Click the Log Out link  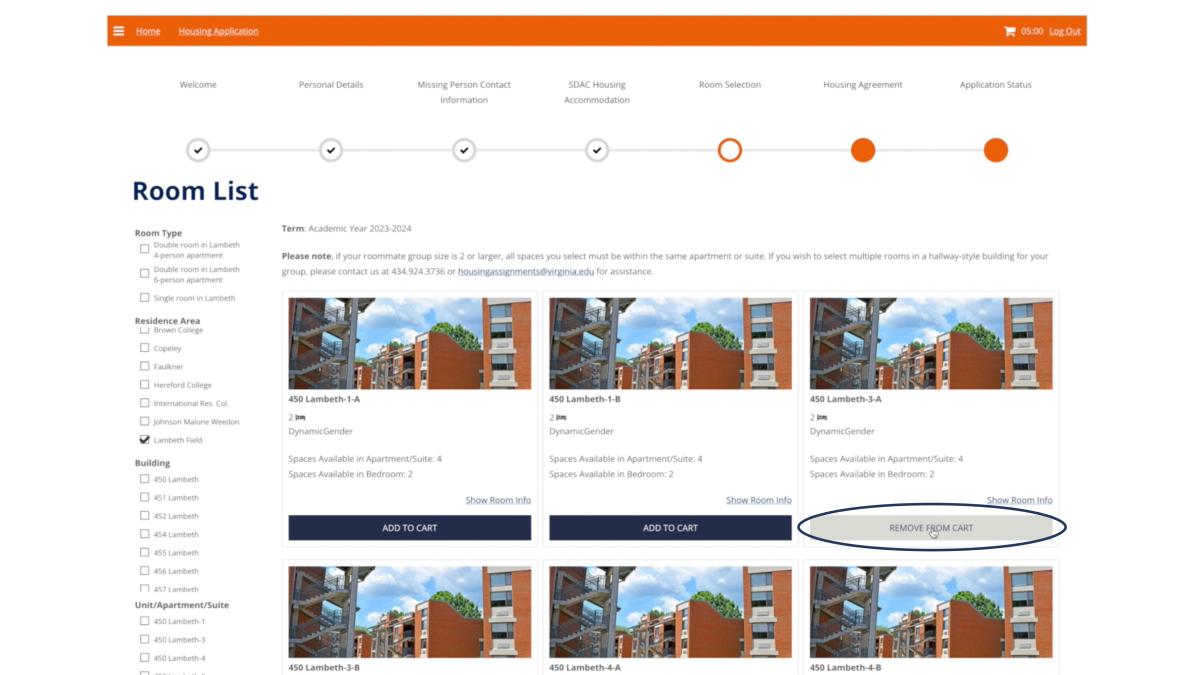1065,31
